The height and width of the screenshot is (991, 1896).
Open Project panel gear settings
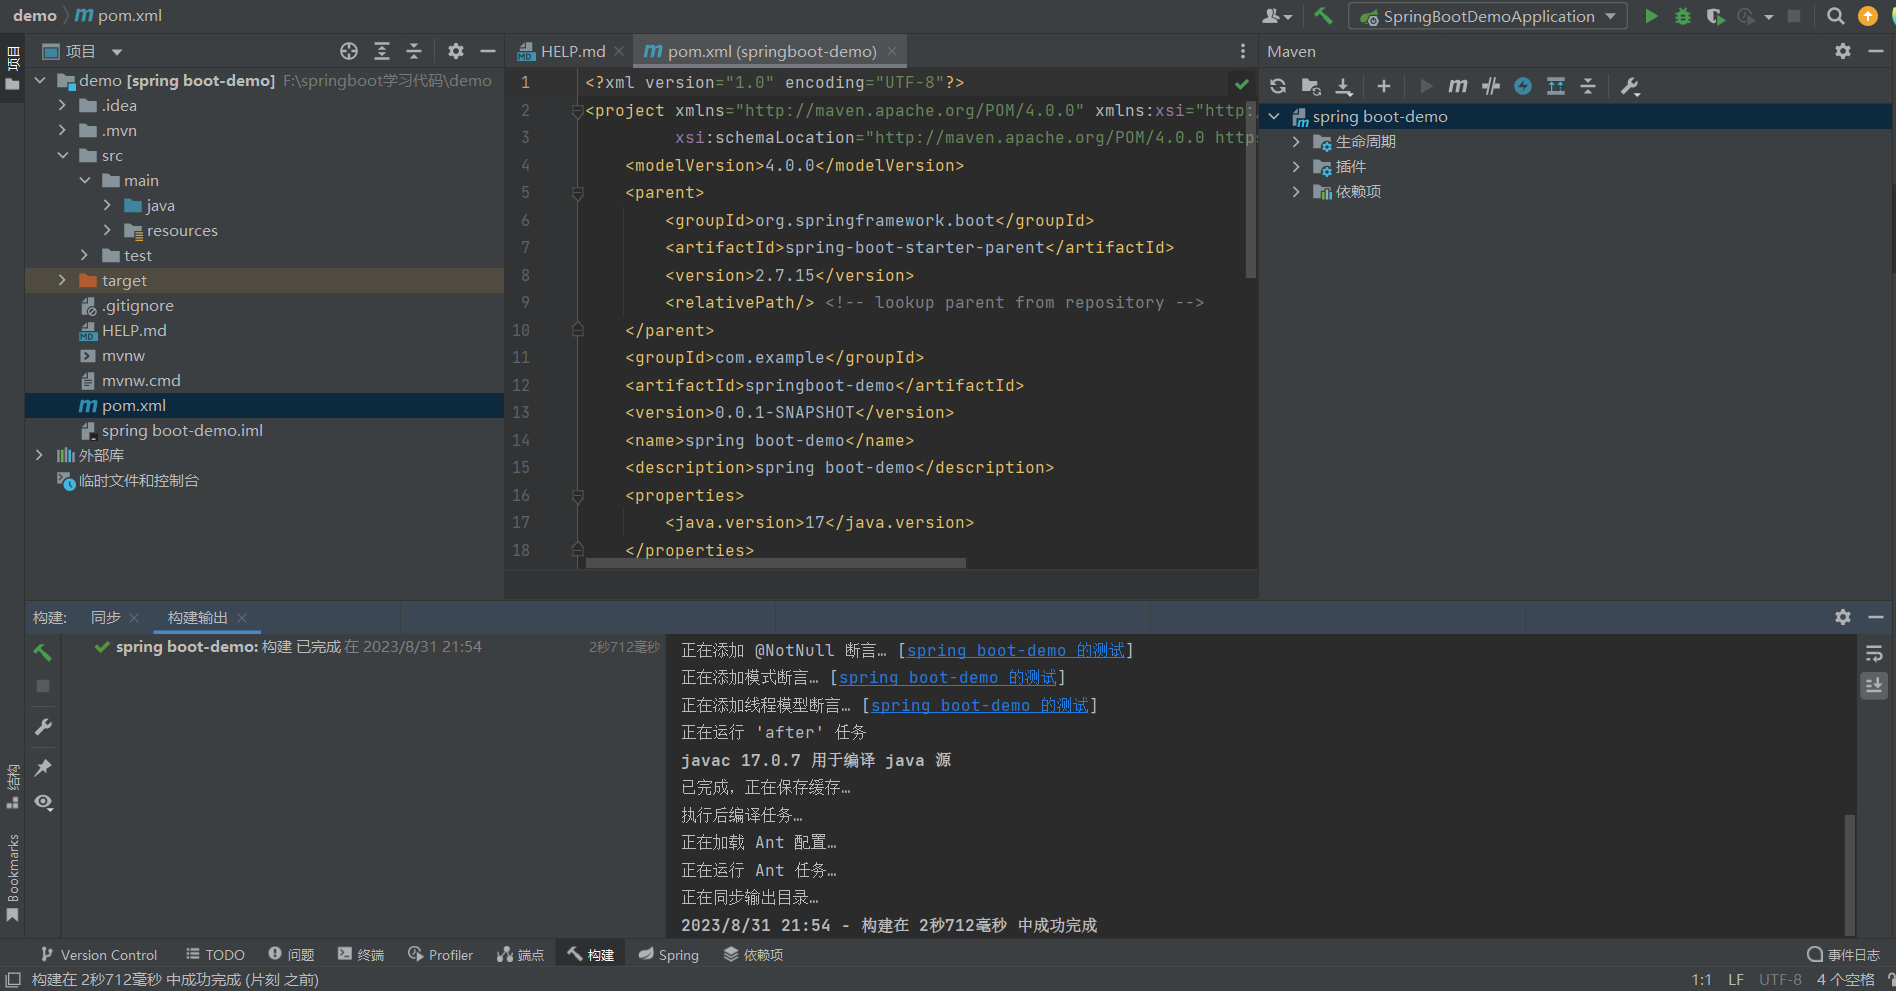[x=456, y=51]
